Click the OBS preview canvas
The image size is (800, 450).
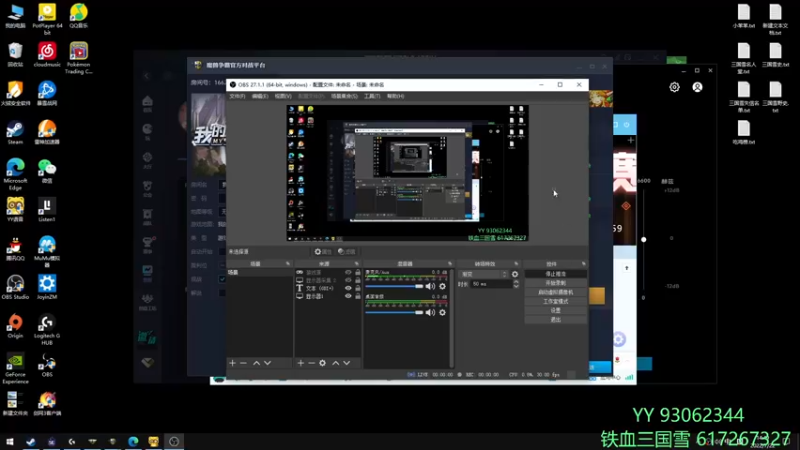click(x=407, y=173)
